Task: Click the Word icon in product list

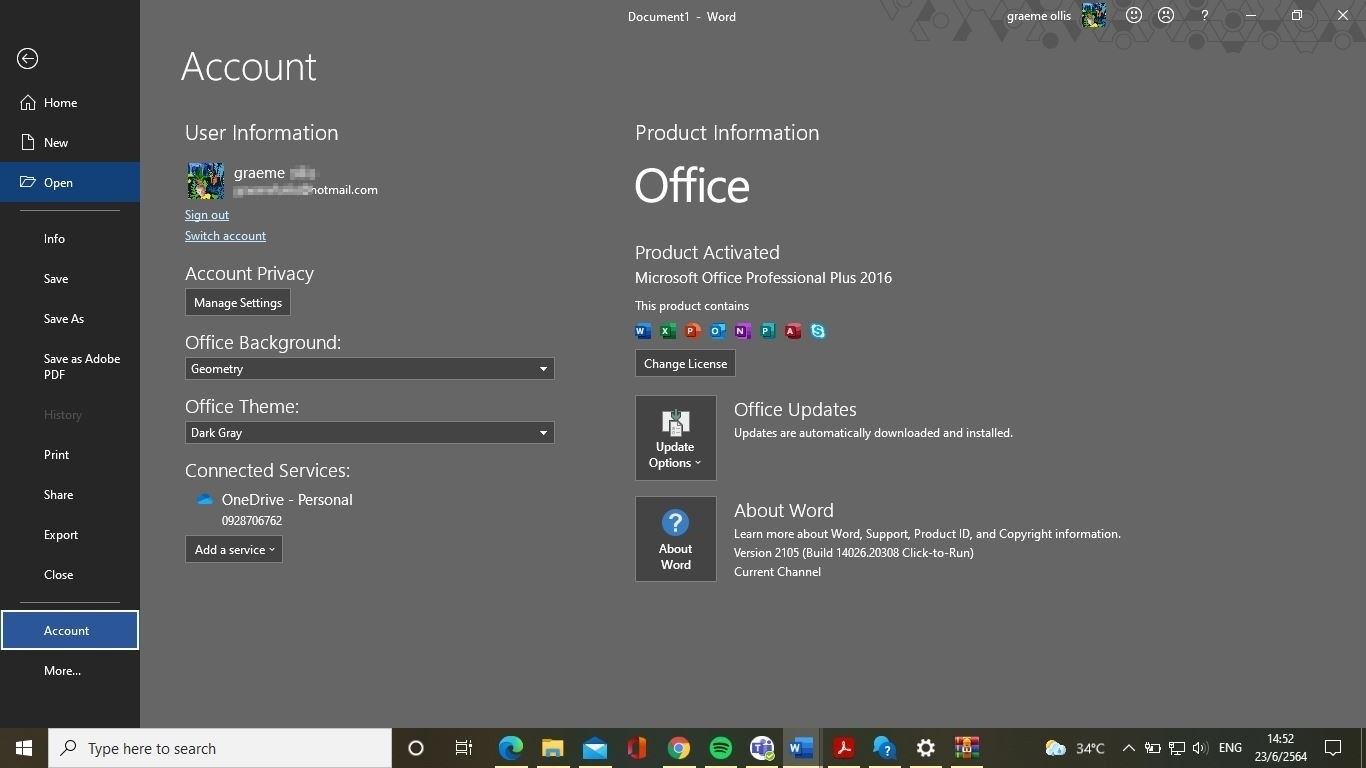Action: click(x=643, y=331)
